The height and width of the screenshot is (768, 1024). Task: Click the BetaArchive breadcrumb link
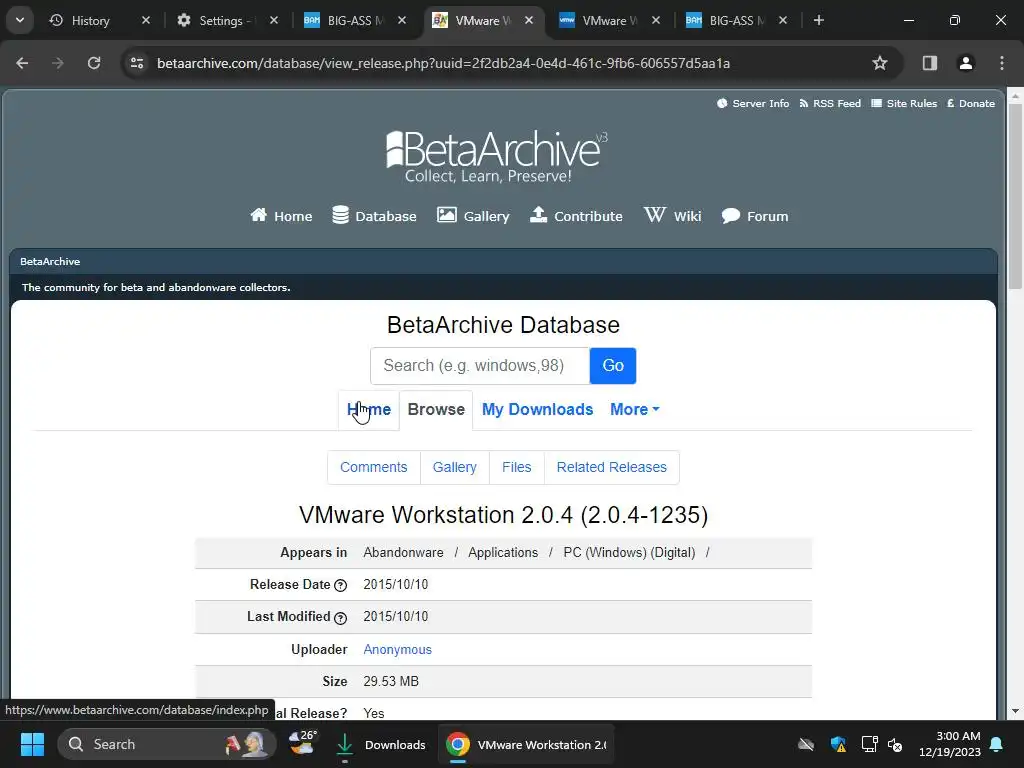click(x=50, y=261)
